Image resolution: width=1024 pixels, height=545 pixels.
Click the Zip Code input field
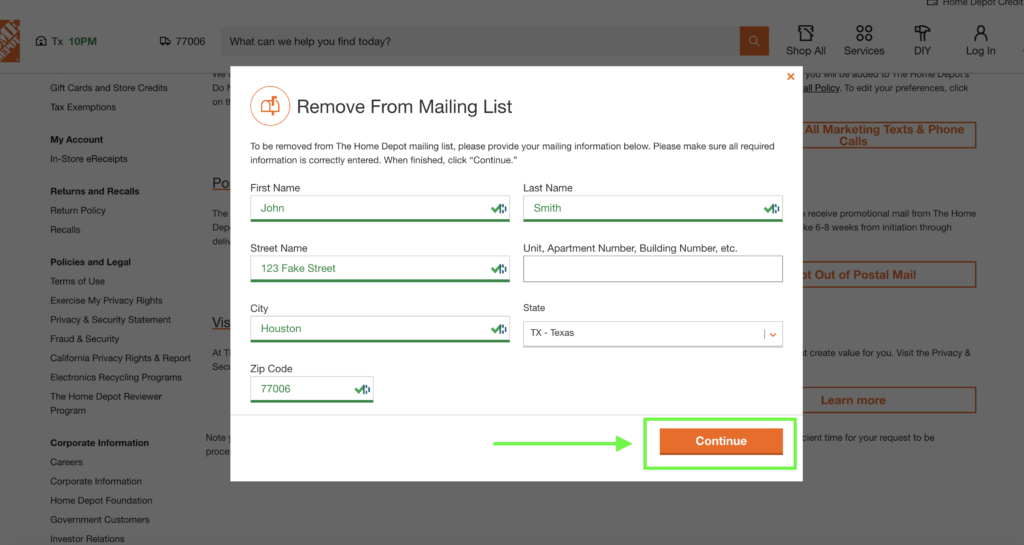point(302,389)
